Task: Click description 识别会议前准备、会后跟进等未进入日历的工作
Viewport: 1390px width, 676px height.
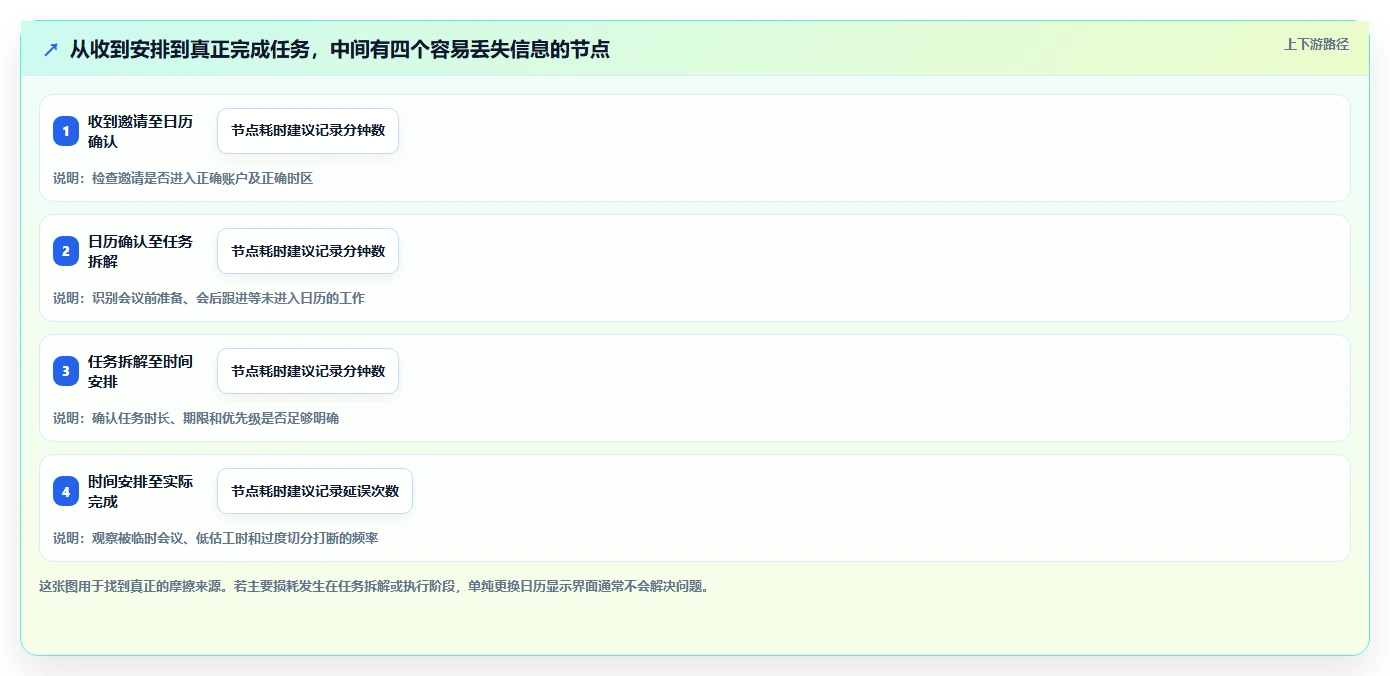Action: [x=209, y=298]
